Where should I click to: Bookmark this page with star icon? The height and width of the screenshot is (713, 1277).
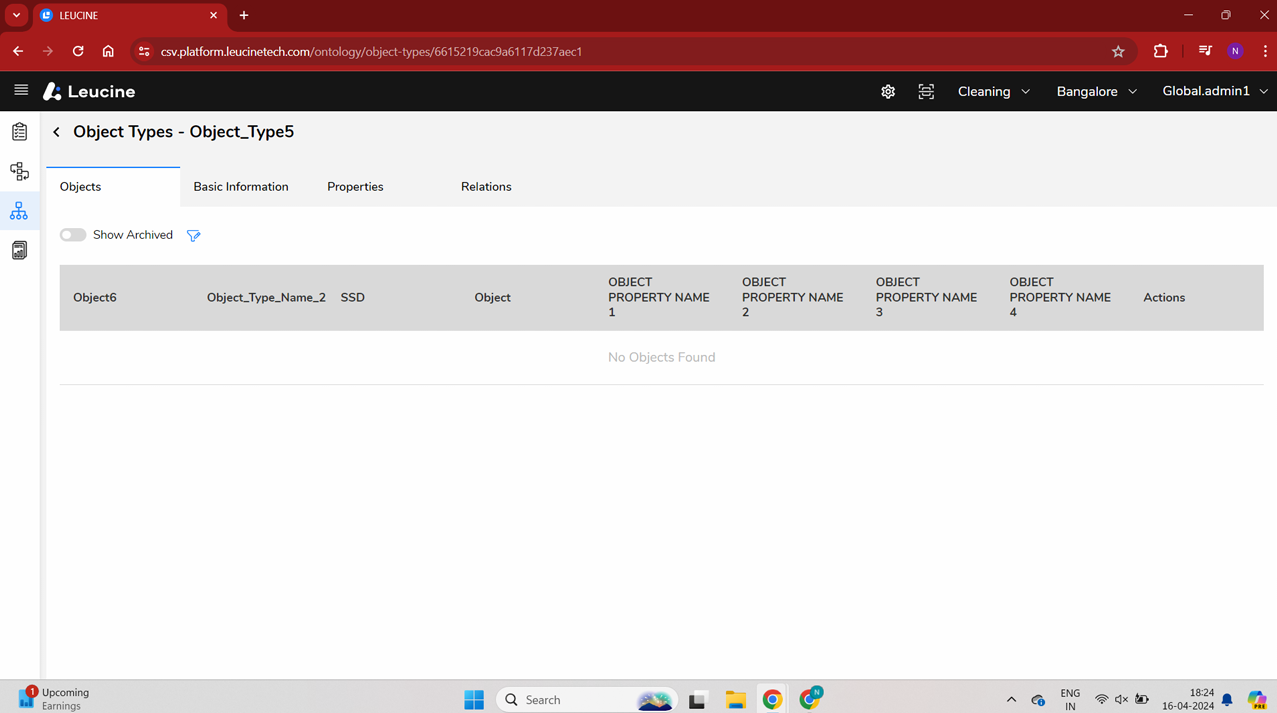pyautogui.click(x=1118, y=51)
